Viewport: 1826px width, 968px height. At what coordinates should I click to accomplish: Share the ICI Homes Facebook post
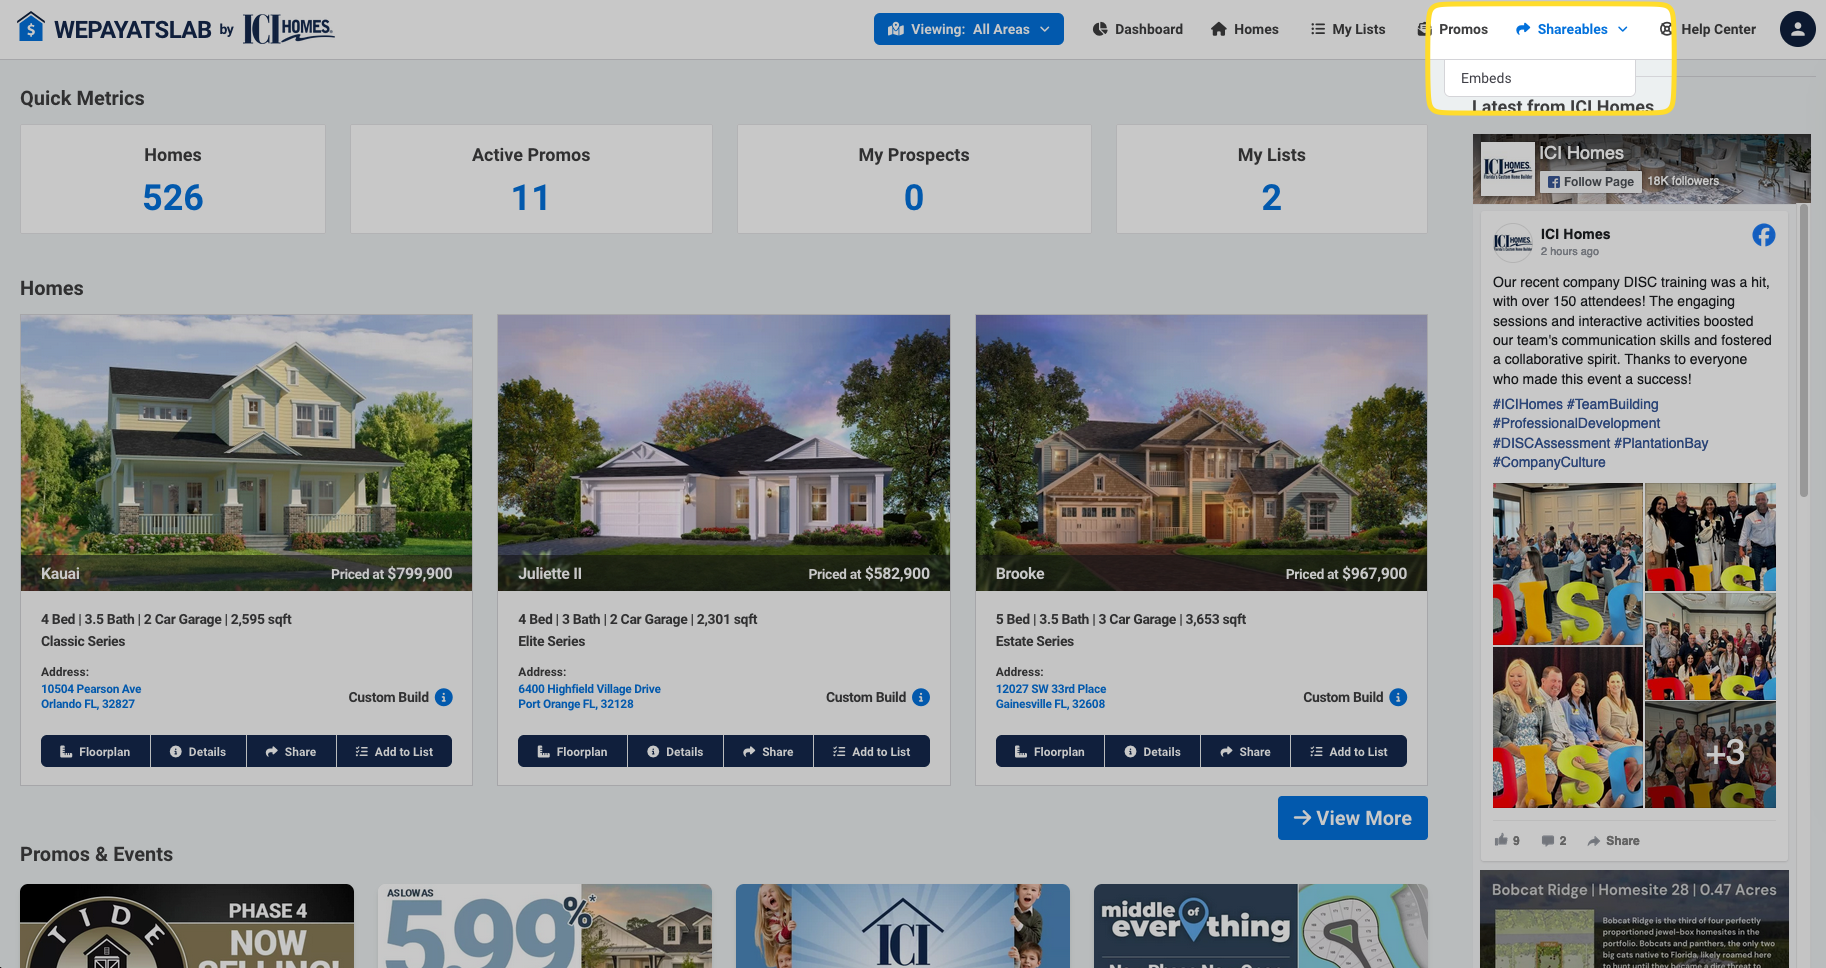(1613, 840)
